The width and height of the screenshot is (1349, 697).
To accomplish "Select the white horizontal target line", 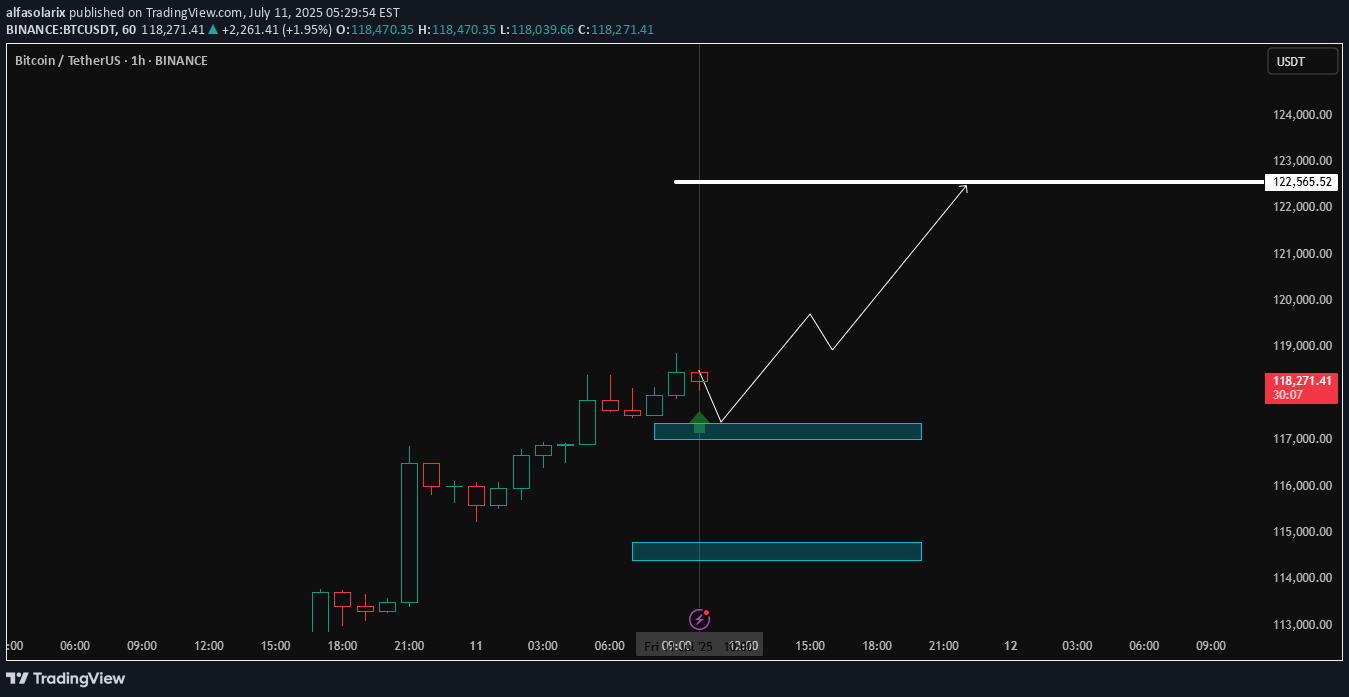I will click(x=970, y=182).
